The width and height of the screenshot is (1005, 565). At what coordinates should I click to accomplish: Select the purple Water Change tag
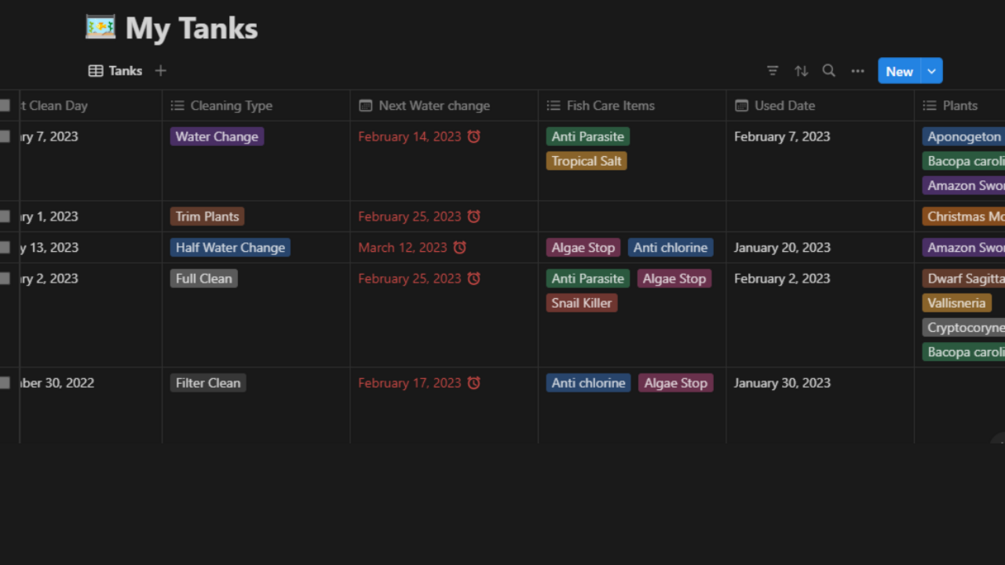(217, 137)
